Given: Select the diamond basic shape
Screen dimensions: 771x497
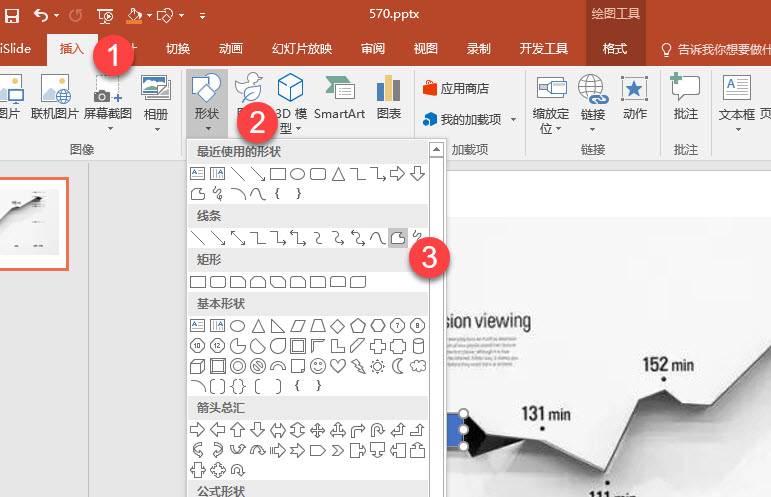Looking at the screenshot, I should [x=338, y=325].
